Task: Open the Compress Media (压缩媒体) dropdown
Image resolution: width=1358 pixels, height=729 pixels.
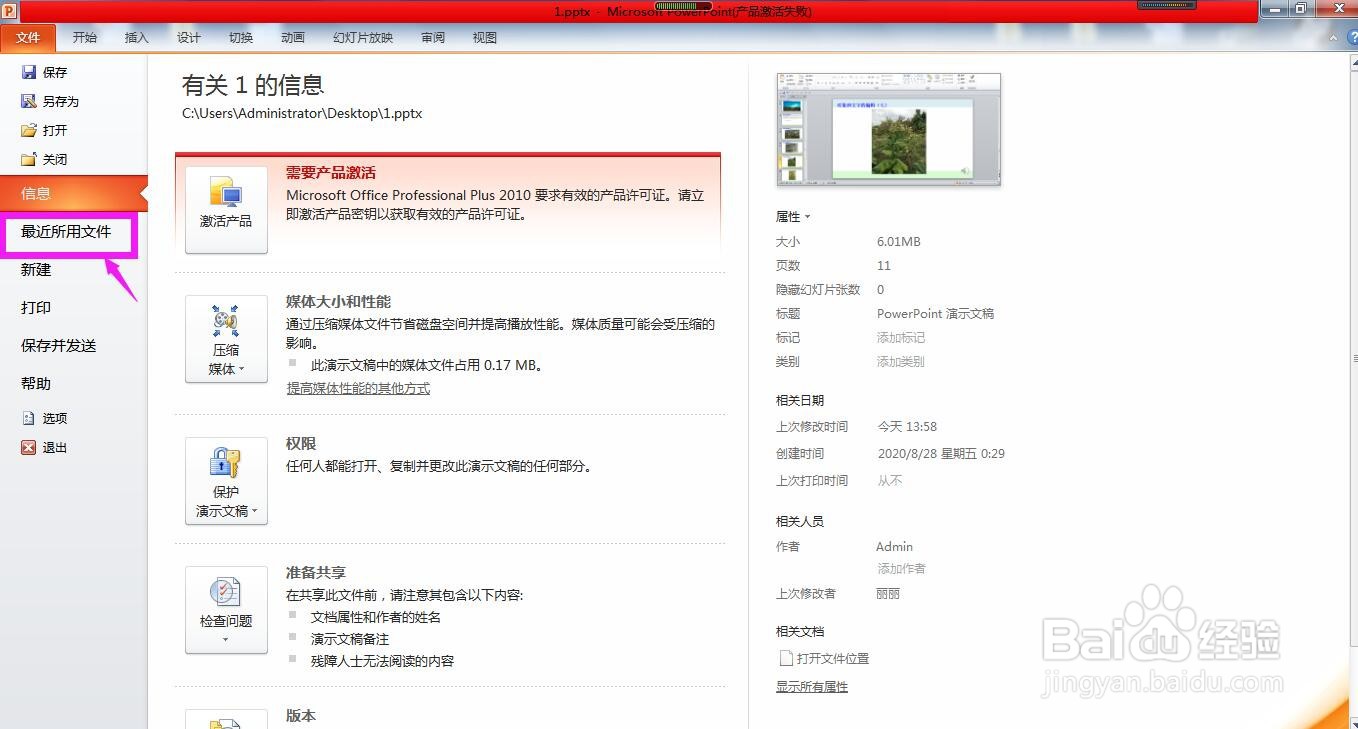Action: [226, 339]
